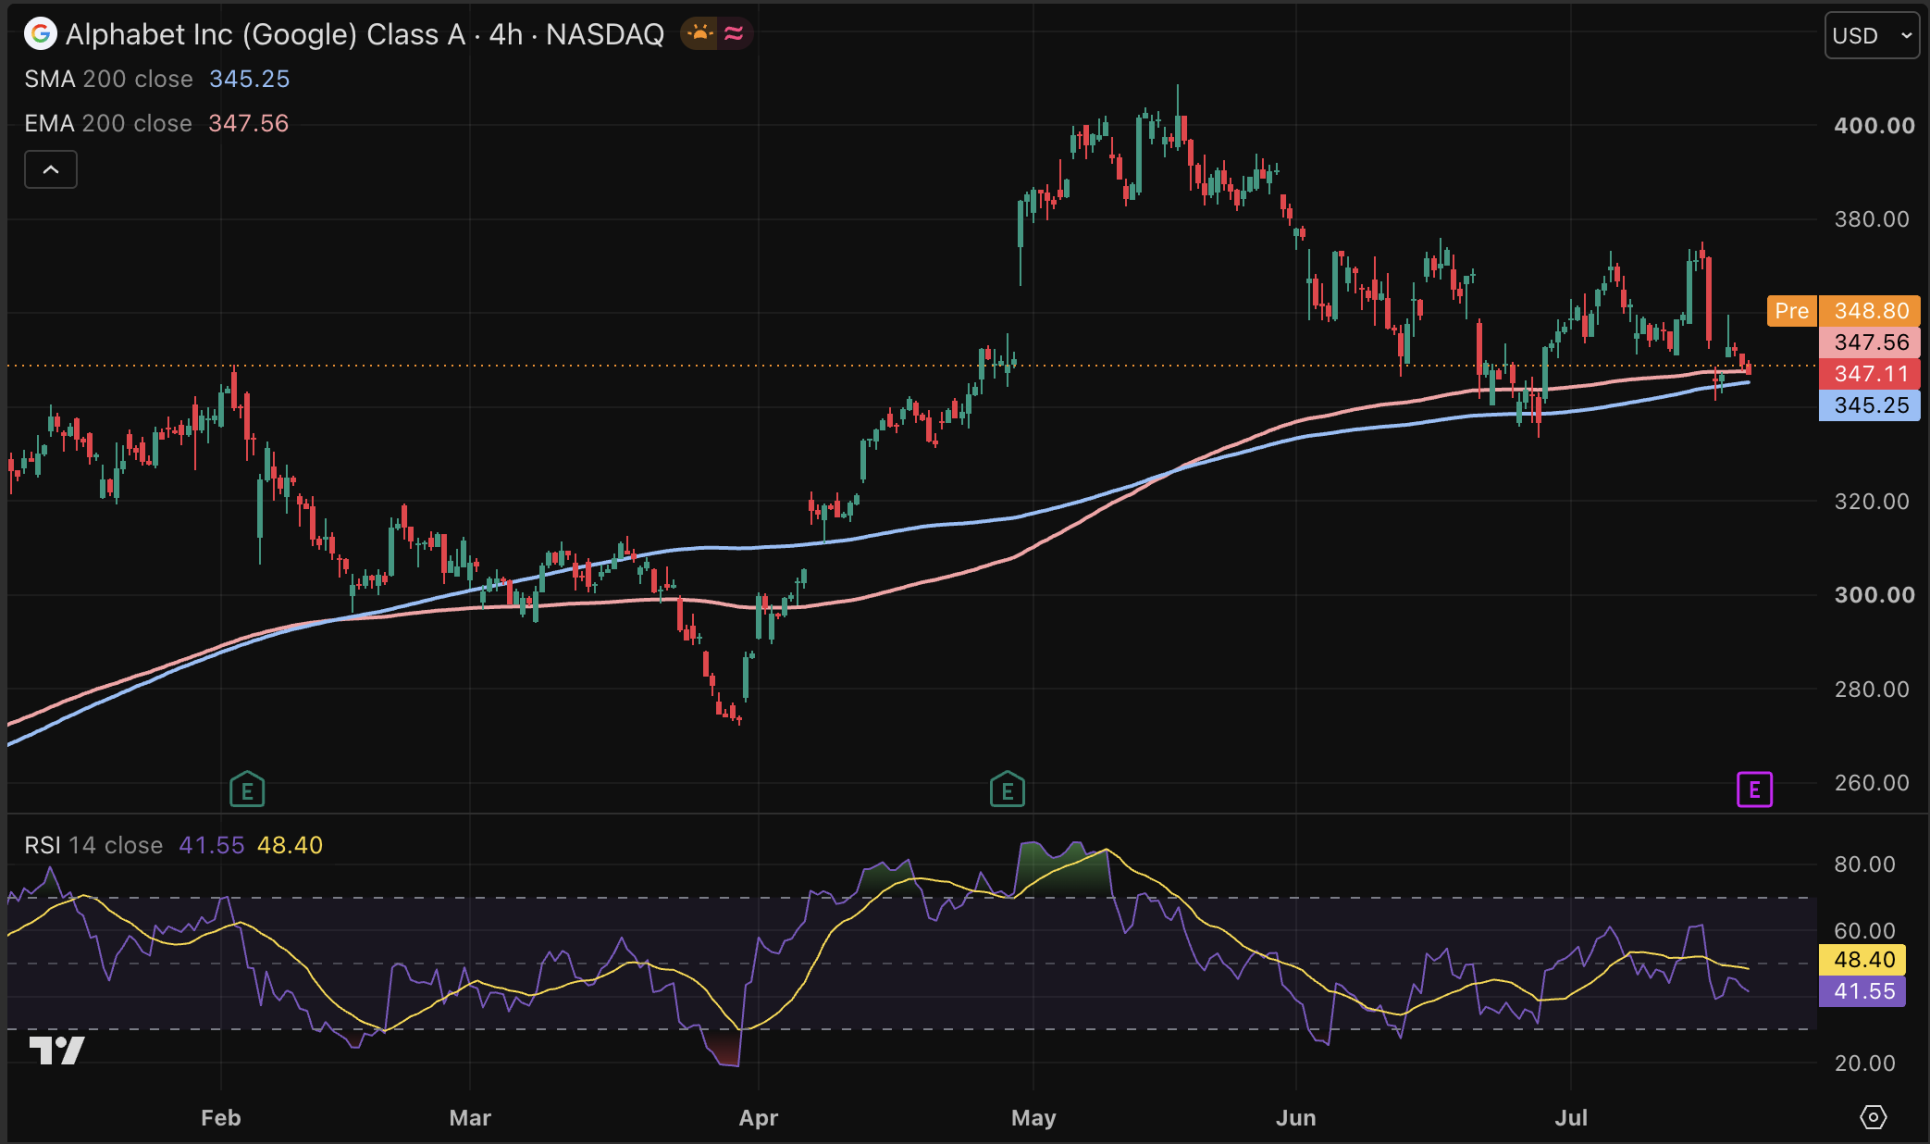Click the 380.00 price axis label
This screenshot has width=1930, height=1144.
pos(1872,219)
